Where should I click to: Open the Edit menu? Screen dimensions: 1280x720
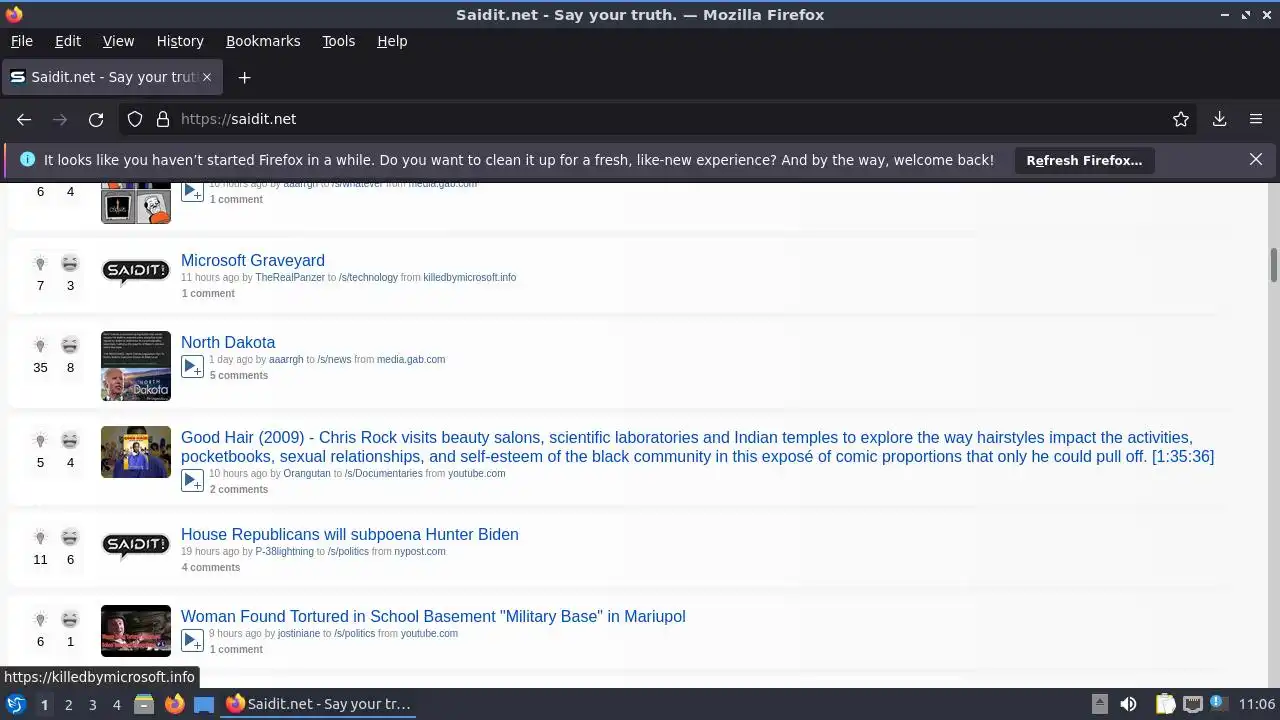pyautogui.click(x=68, y=41)
